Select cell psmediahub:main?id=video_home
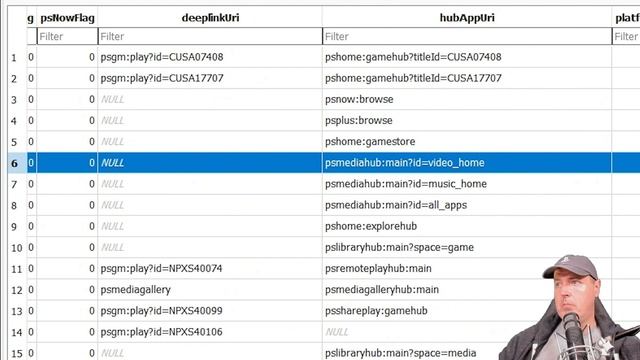 pyautogui.click(x=467, y=163)
